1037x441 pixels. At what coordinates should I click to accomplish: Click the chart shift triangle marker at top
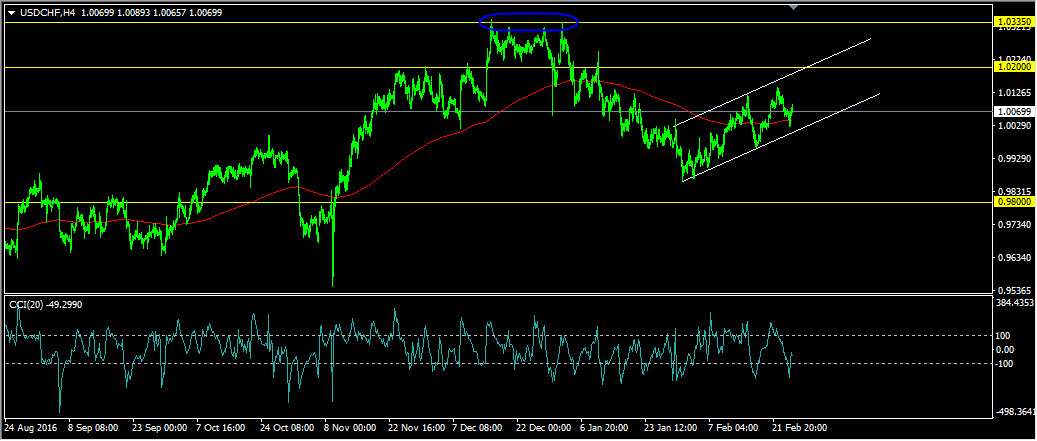(794, 7)
